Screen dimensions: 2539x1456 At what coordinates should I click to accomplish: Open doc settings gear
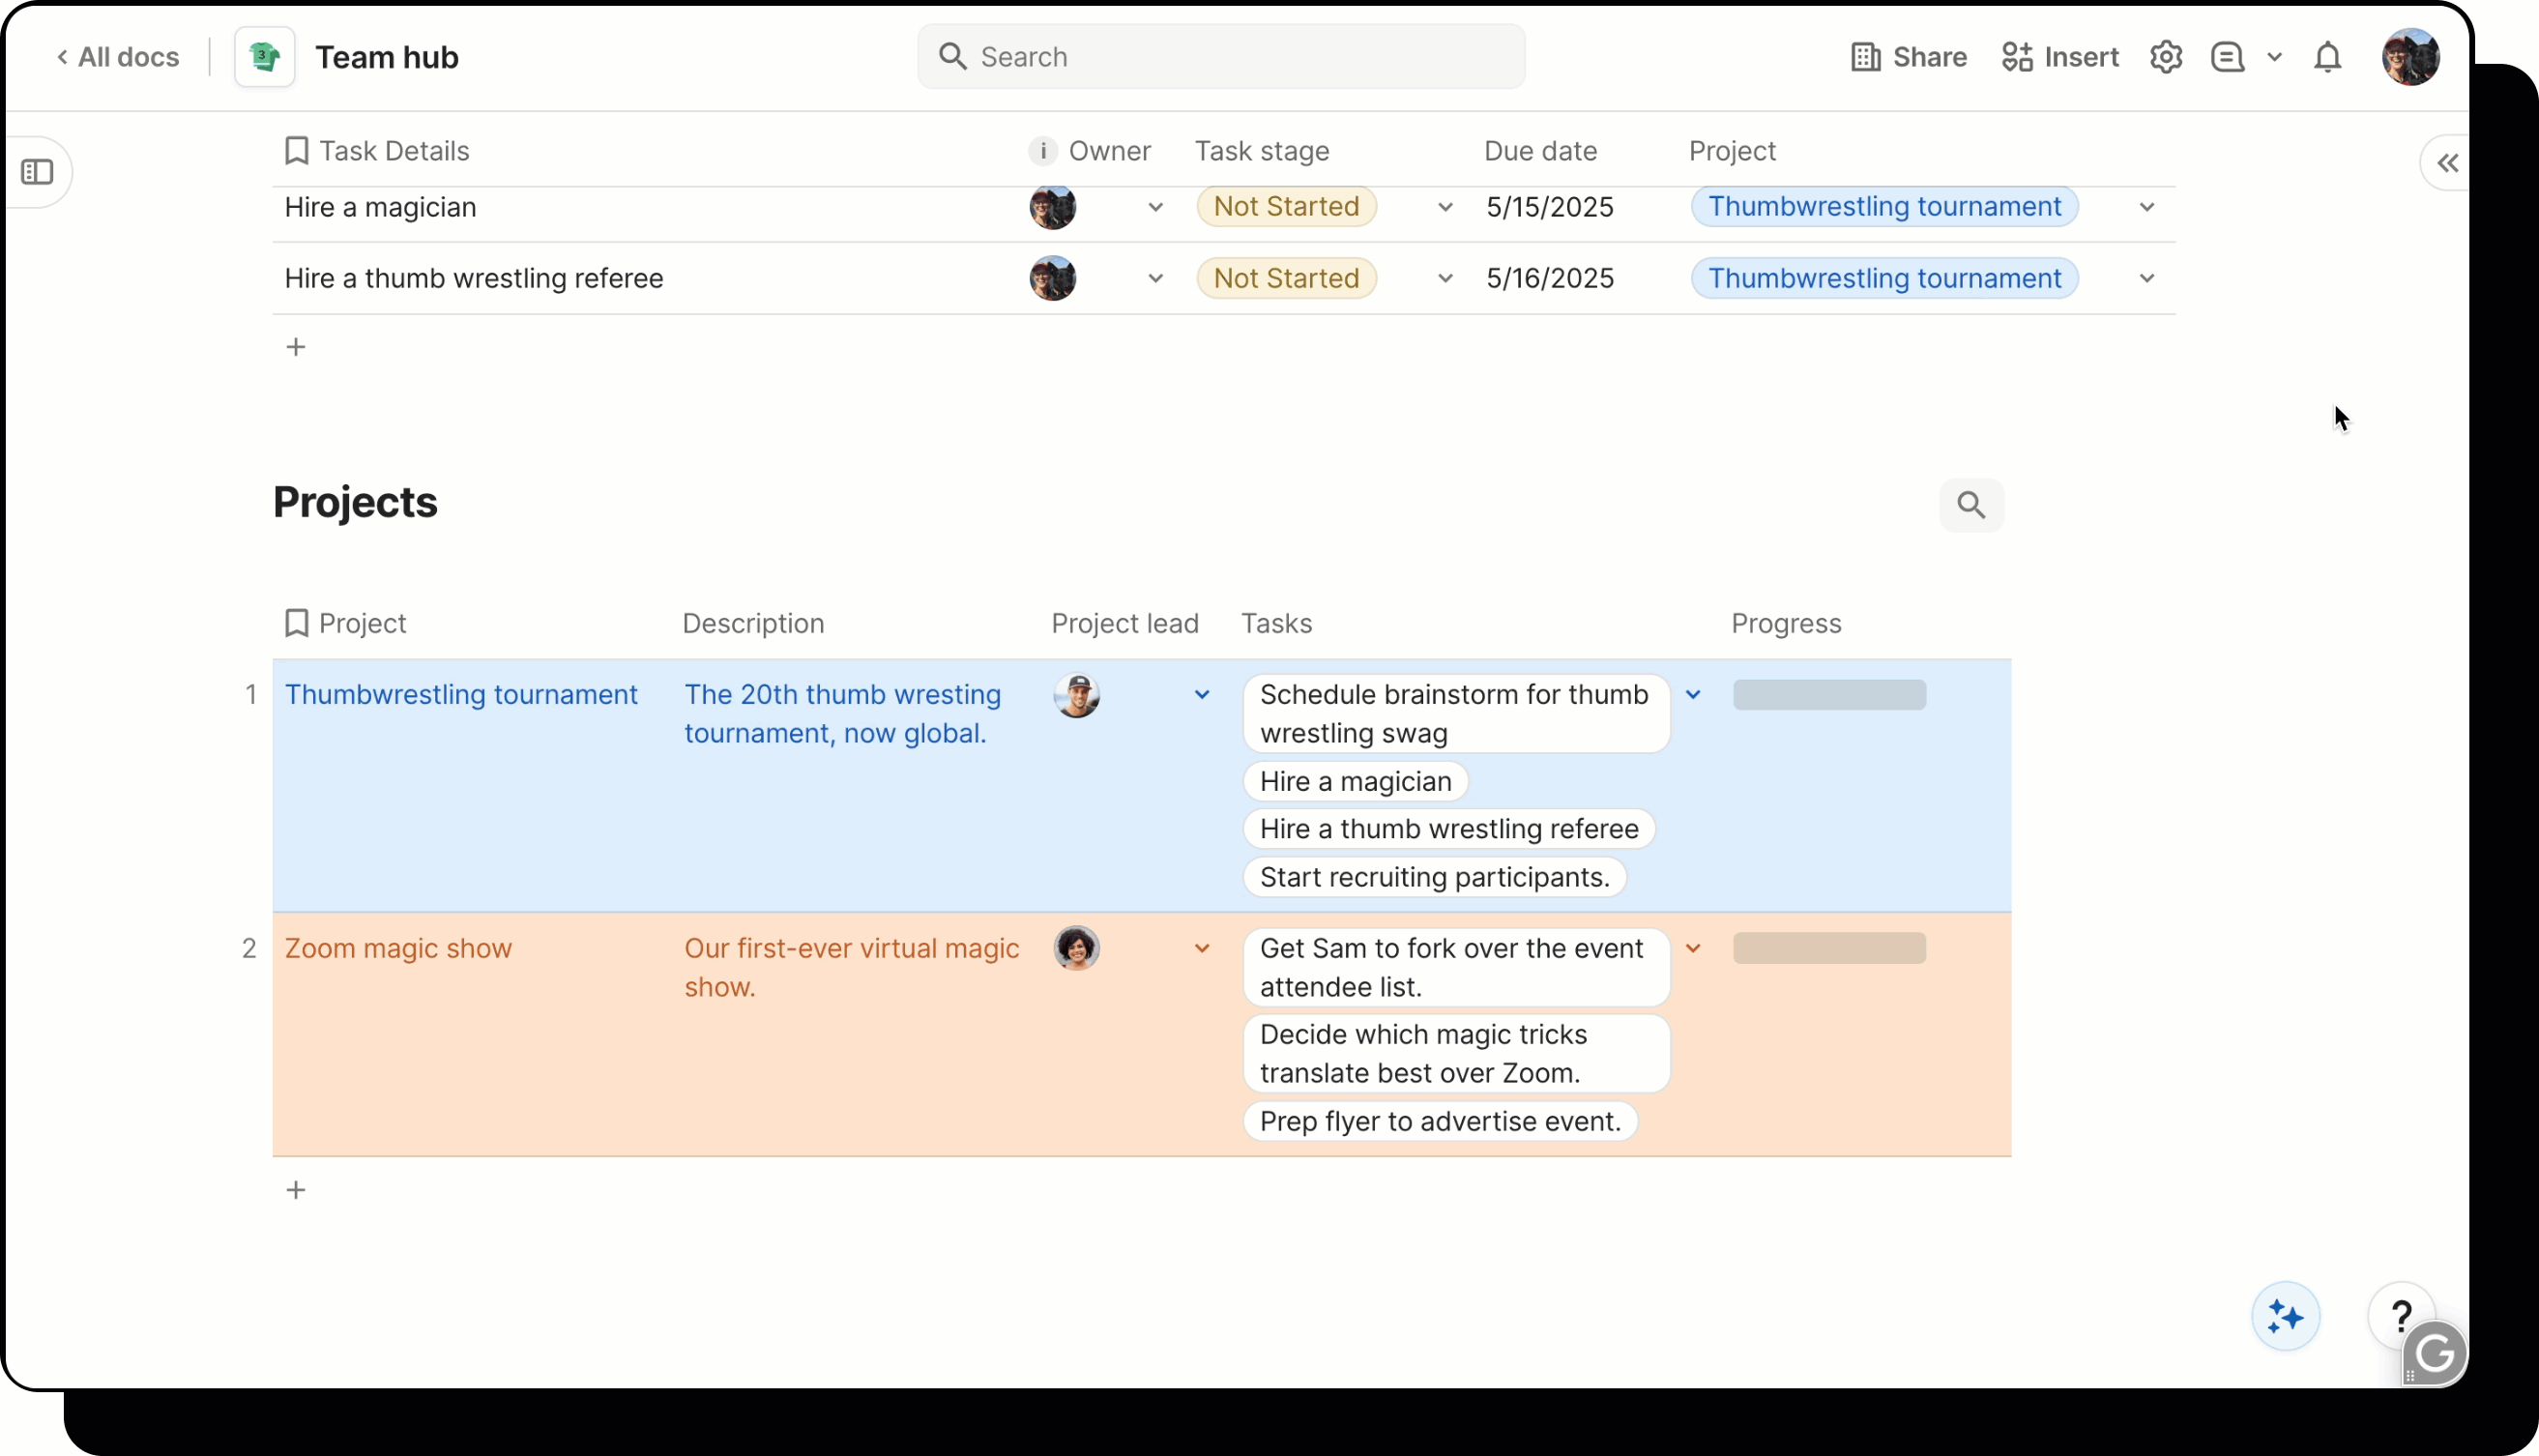pos(2166,57)
